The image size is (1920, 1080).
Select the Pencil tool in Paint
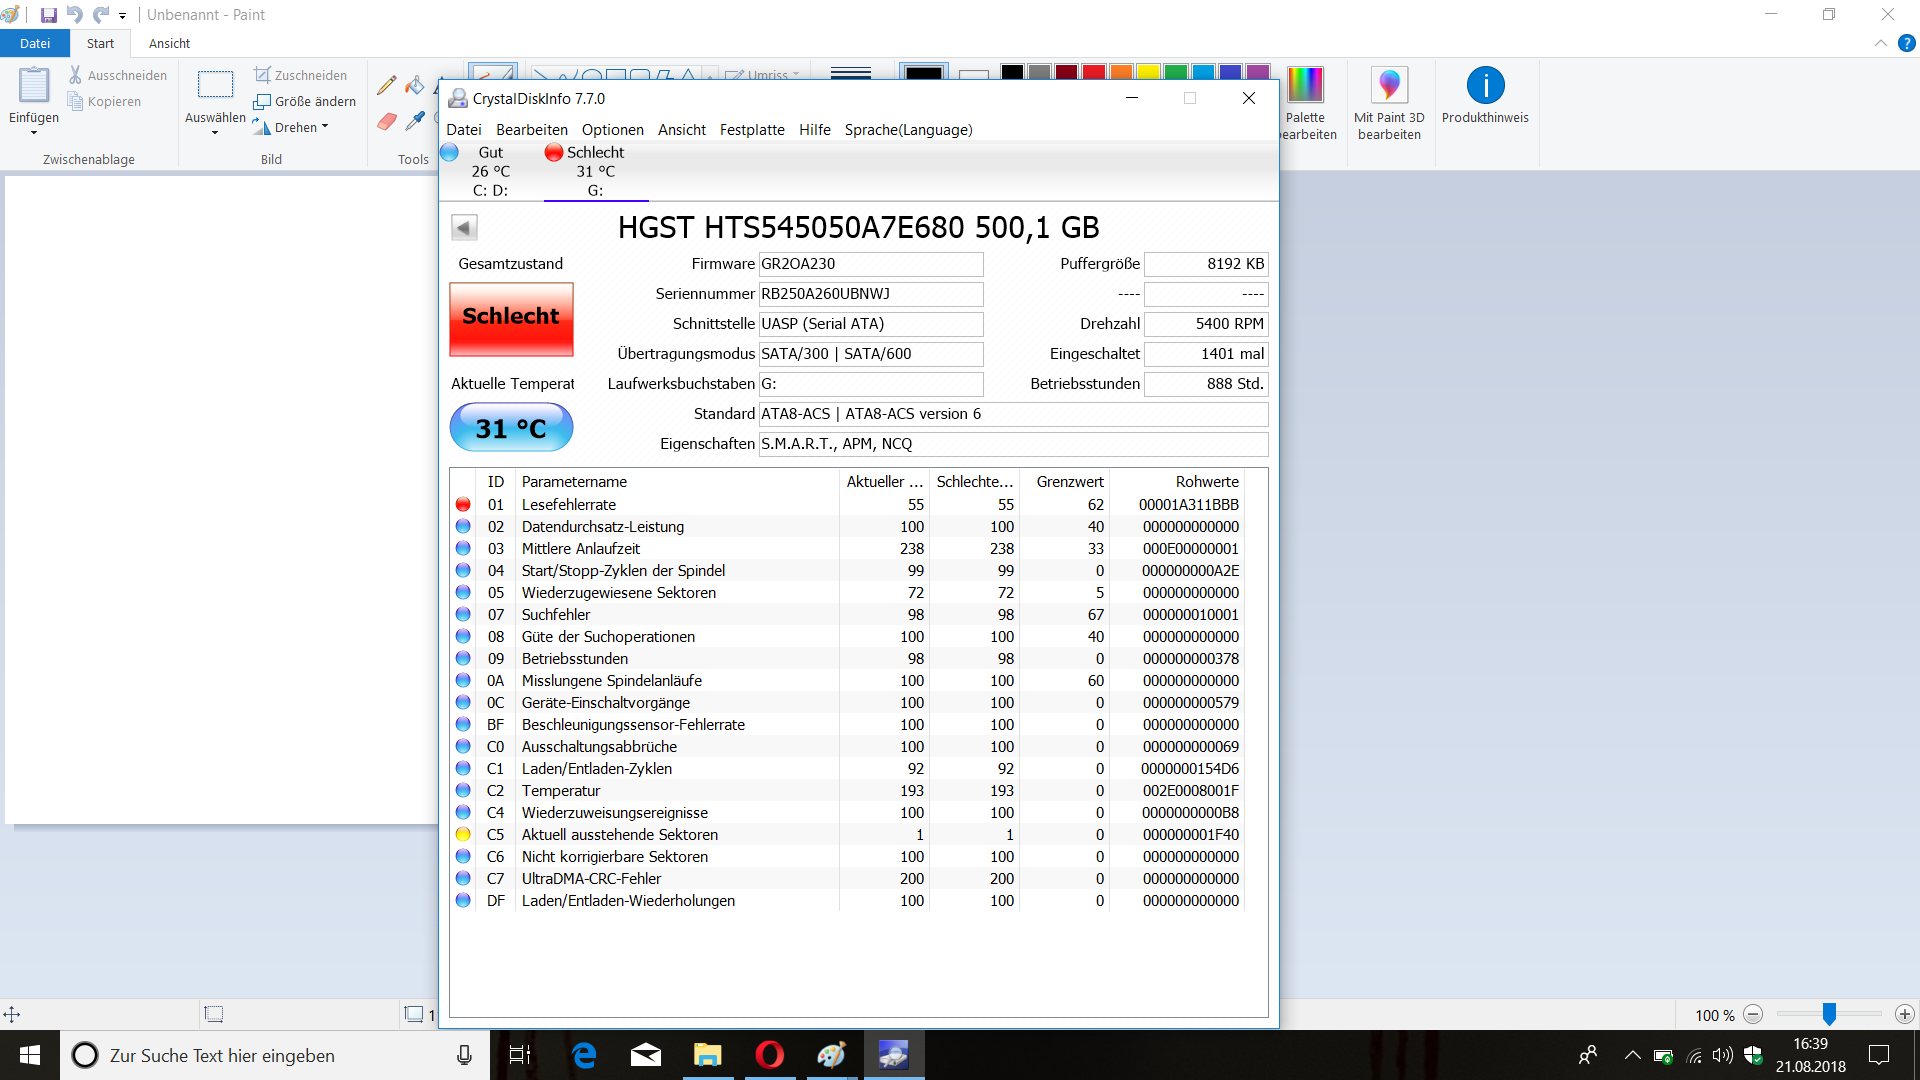coord(386,86)
